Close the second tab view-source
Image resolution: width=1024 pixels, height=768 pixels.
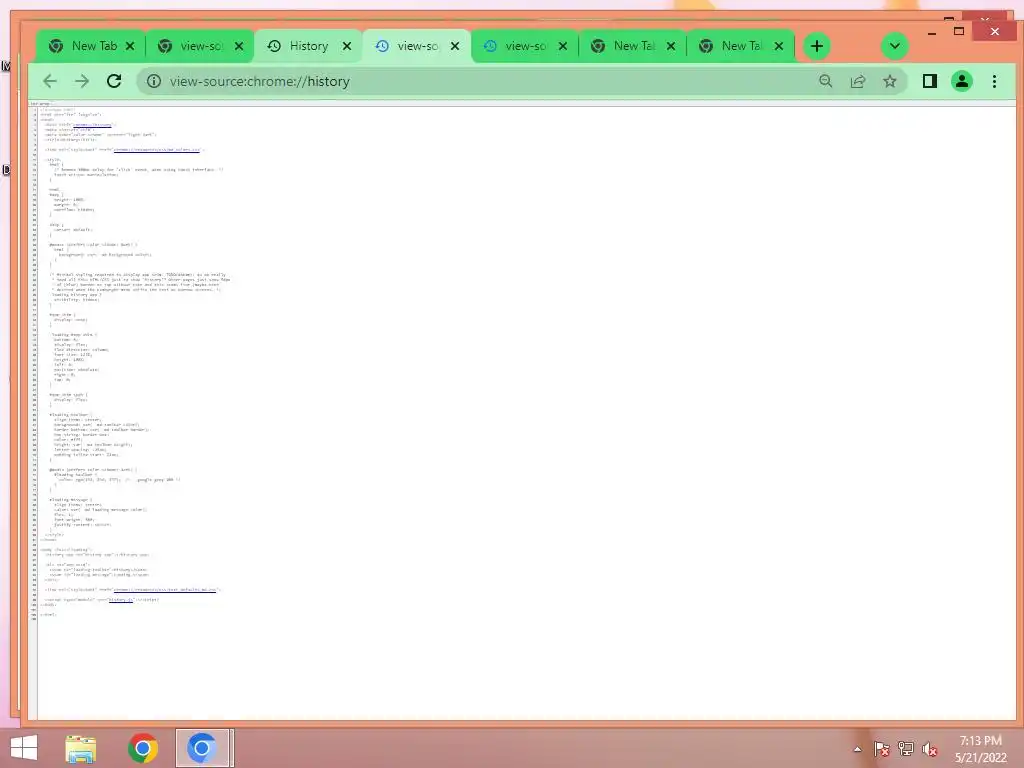(x=238, y=46)
